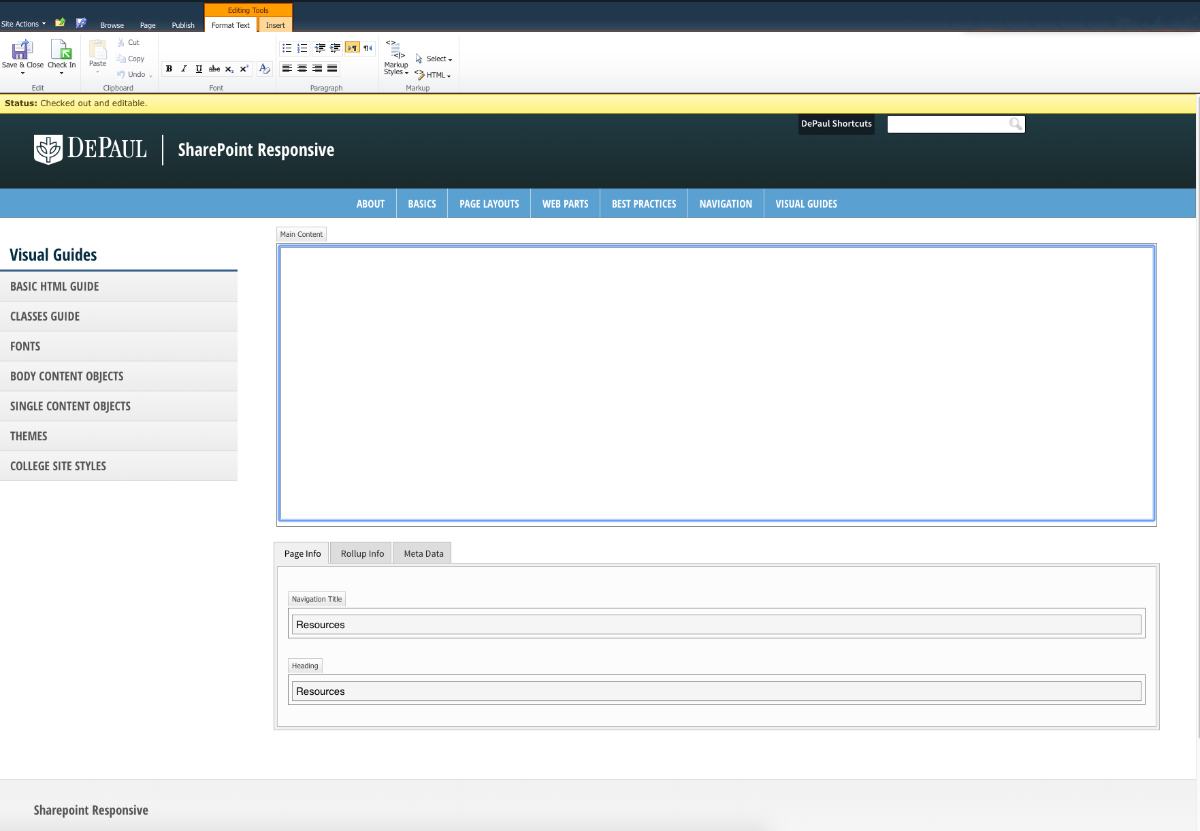1200x831 pixels.
Task: Open the Rollup Info tab
Action: coord(362,553)
